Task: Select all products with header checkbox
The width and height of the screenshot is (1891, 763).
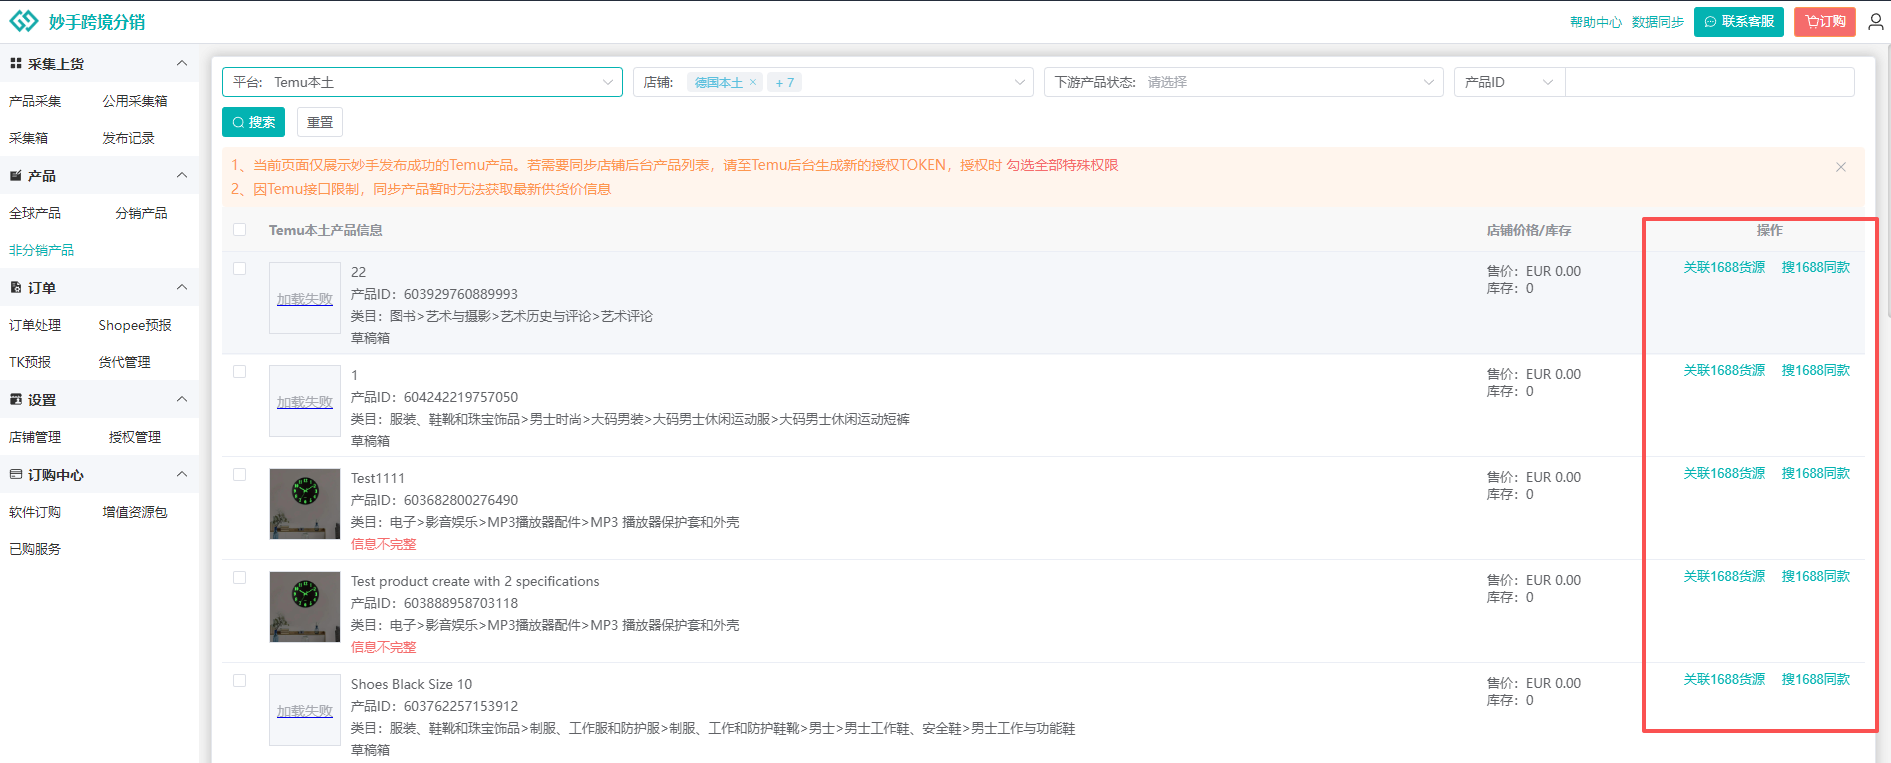Action: (x=240, y=230)
